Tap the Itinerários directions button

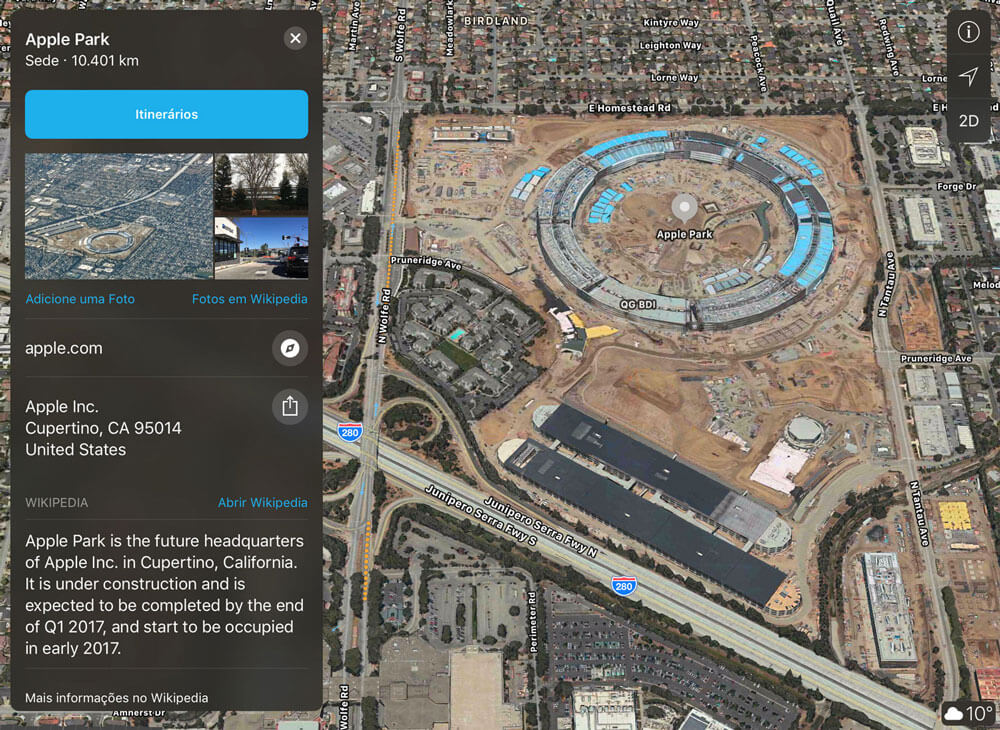click(x=166, y=114)
